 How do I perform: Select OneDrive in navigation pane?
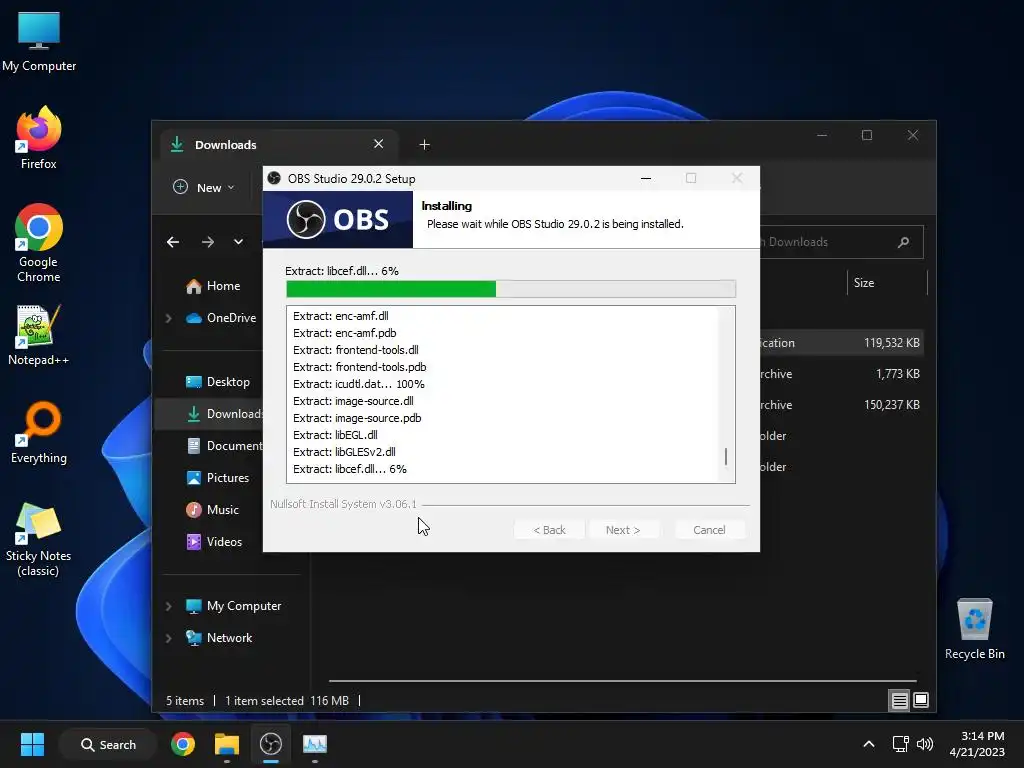tap(221, 318)
